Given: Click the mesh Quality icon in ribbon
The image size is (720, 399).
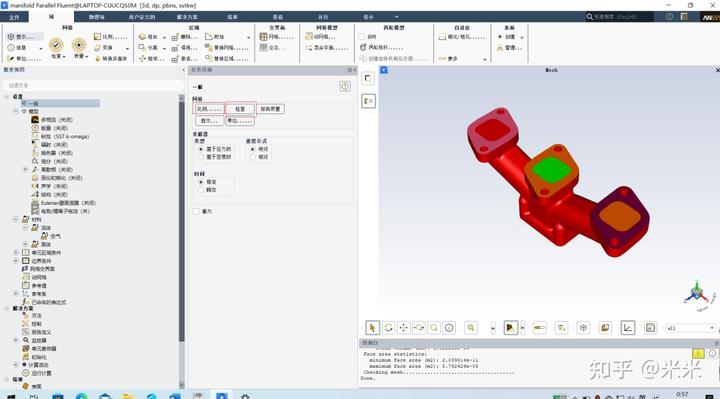Looking at the screenshot, I should [x=79, y=45].
